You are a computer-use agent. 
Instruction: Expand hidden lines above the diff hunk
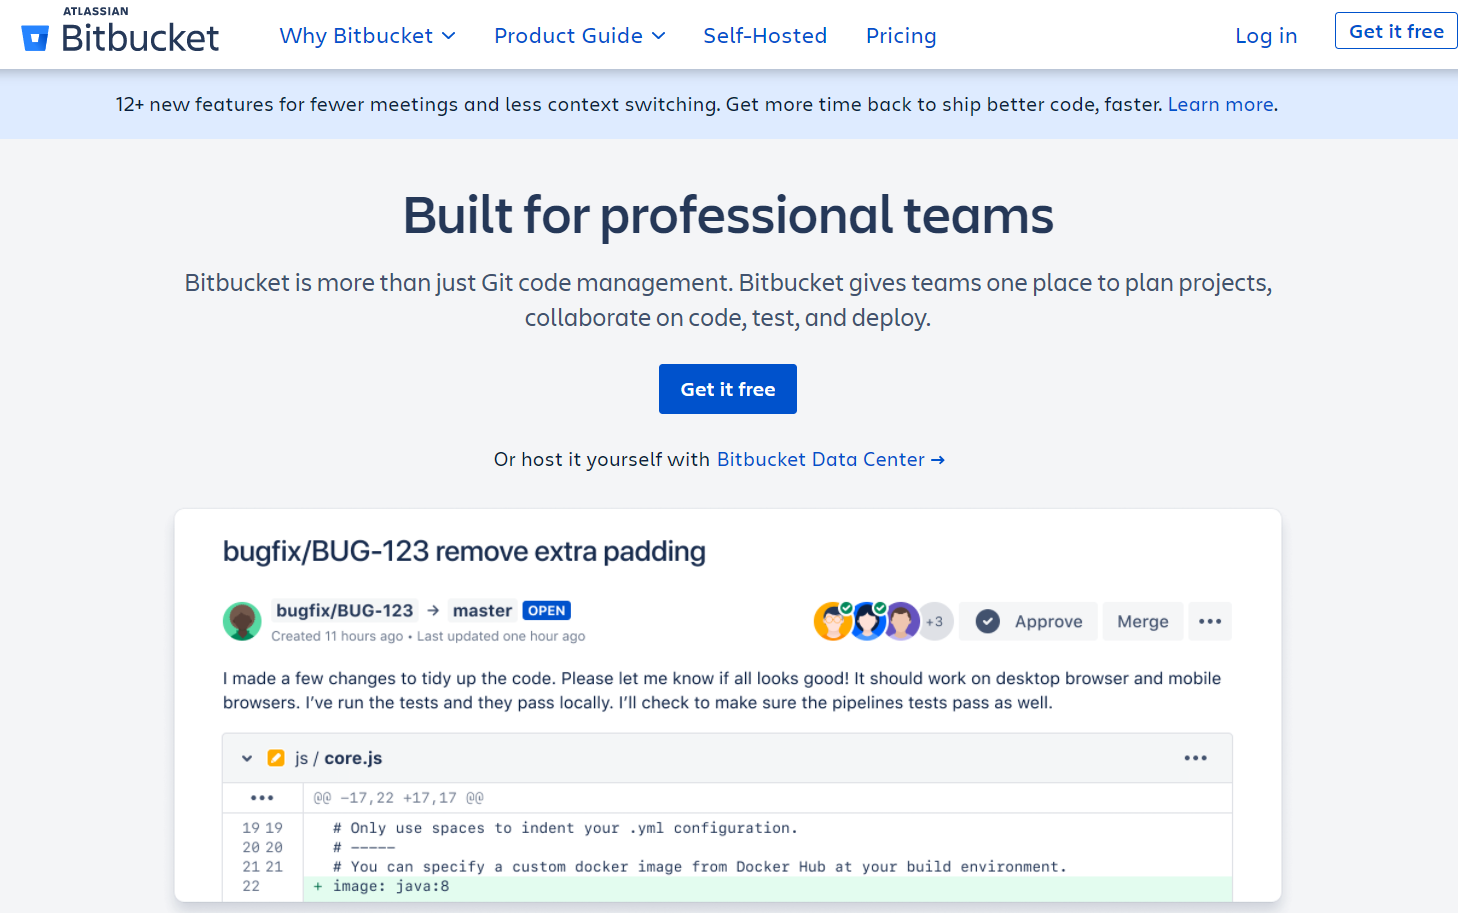[262, 798]
